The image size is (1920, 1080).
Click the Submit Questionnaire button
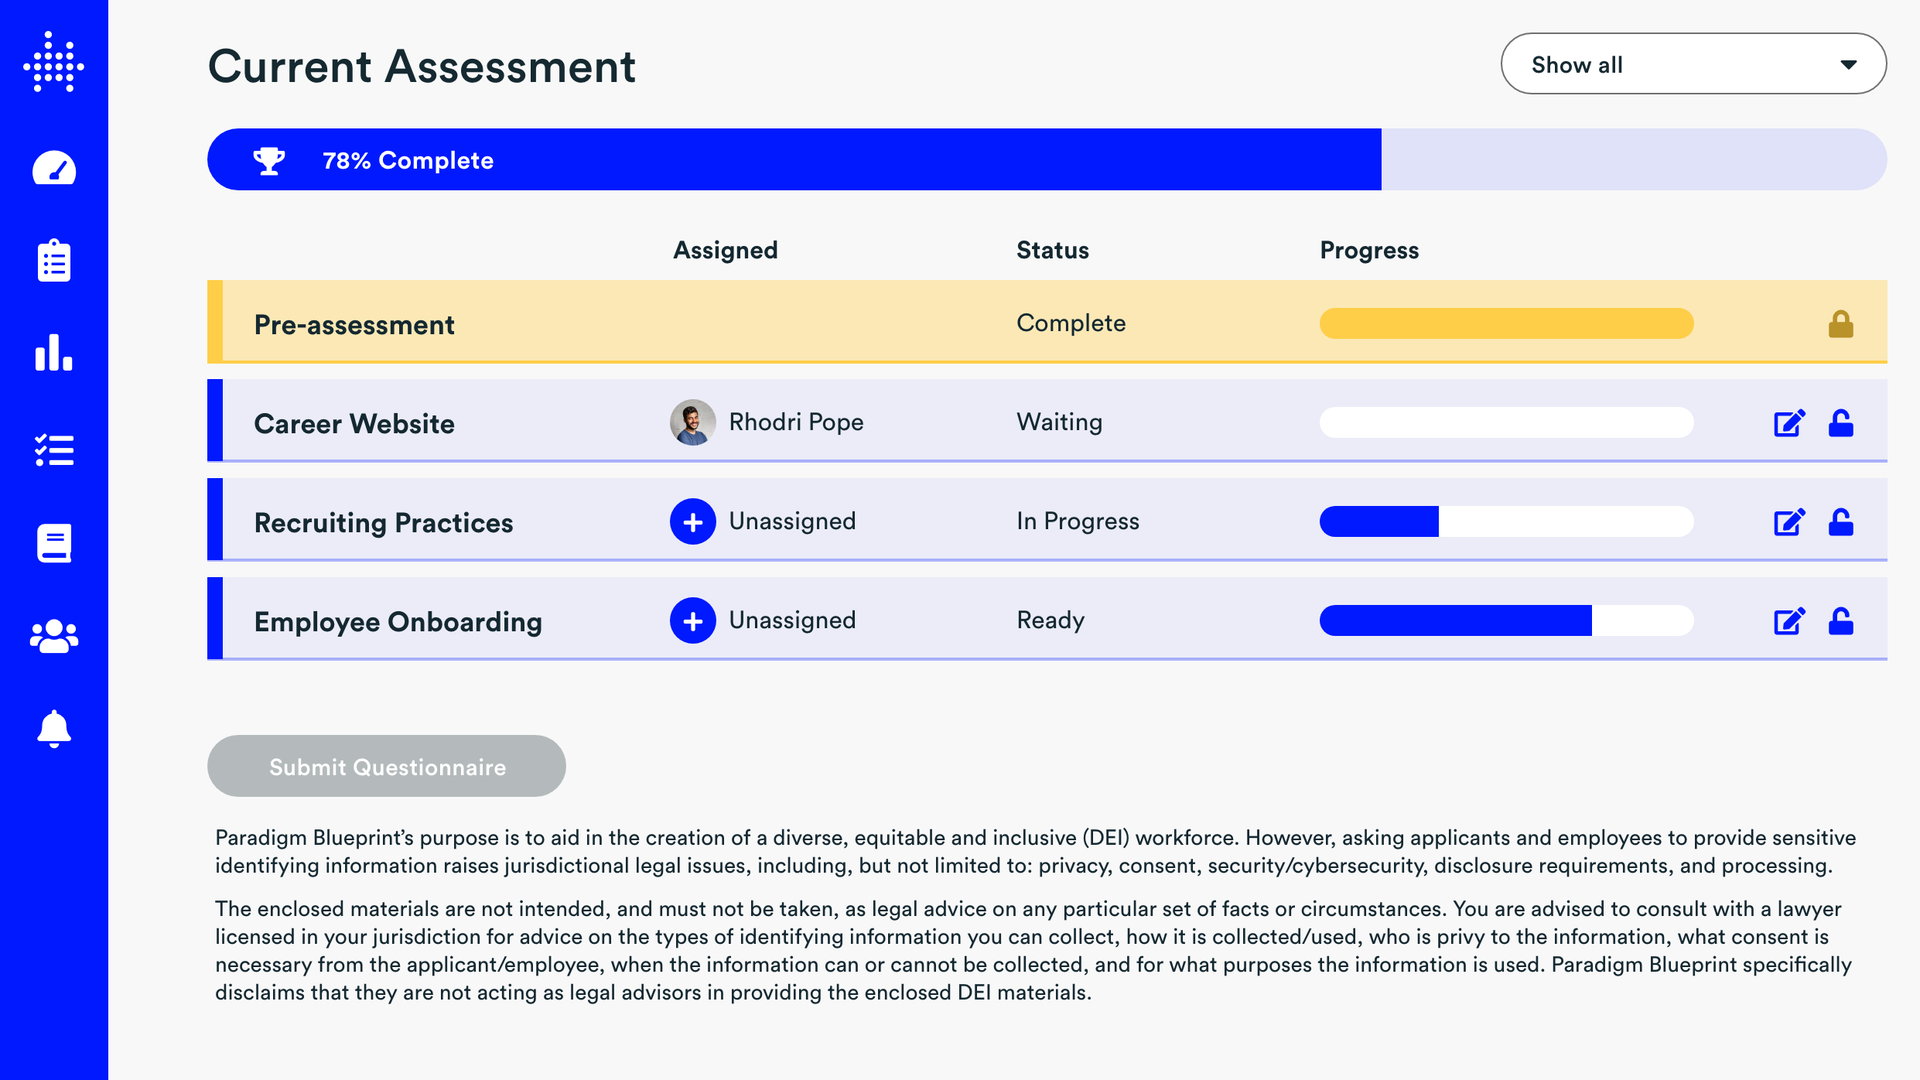pos(386,767)
